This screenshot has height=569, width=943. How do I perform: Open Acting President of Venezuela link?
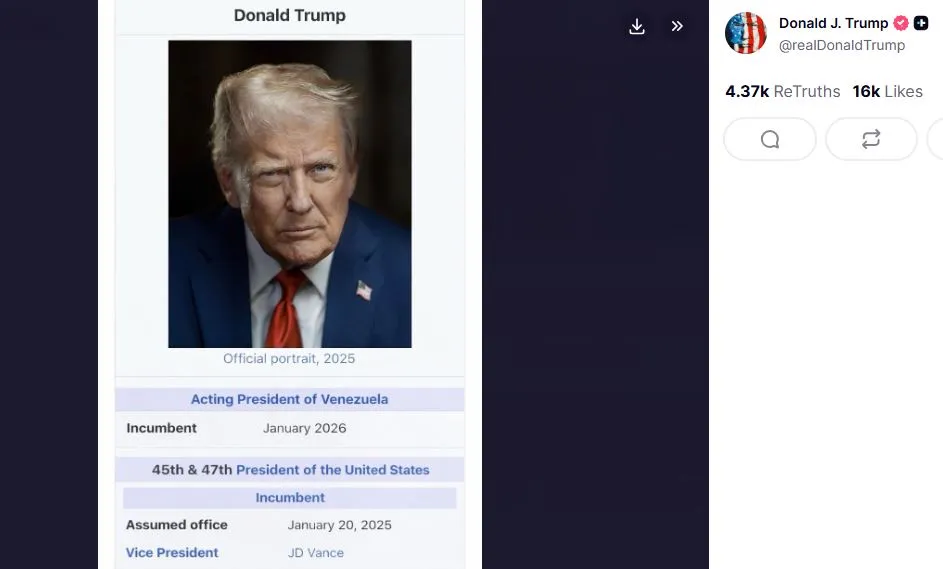tap(289, 399)
